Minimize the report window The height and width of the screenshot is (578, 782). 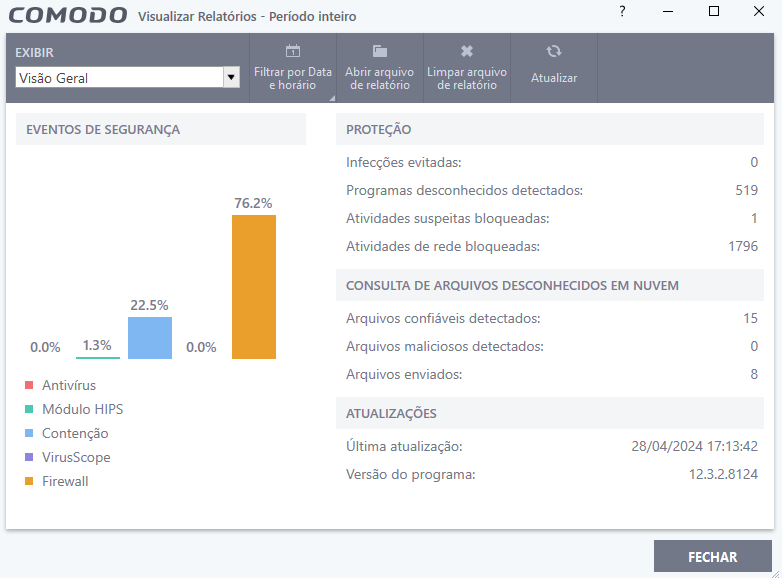(x=668, y=12)
